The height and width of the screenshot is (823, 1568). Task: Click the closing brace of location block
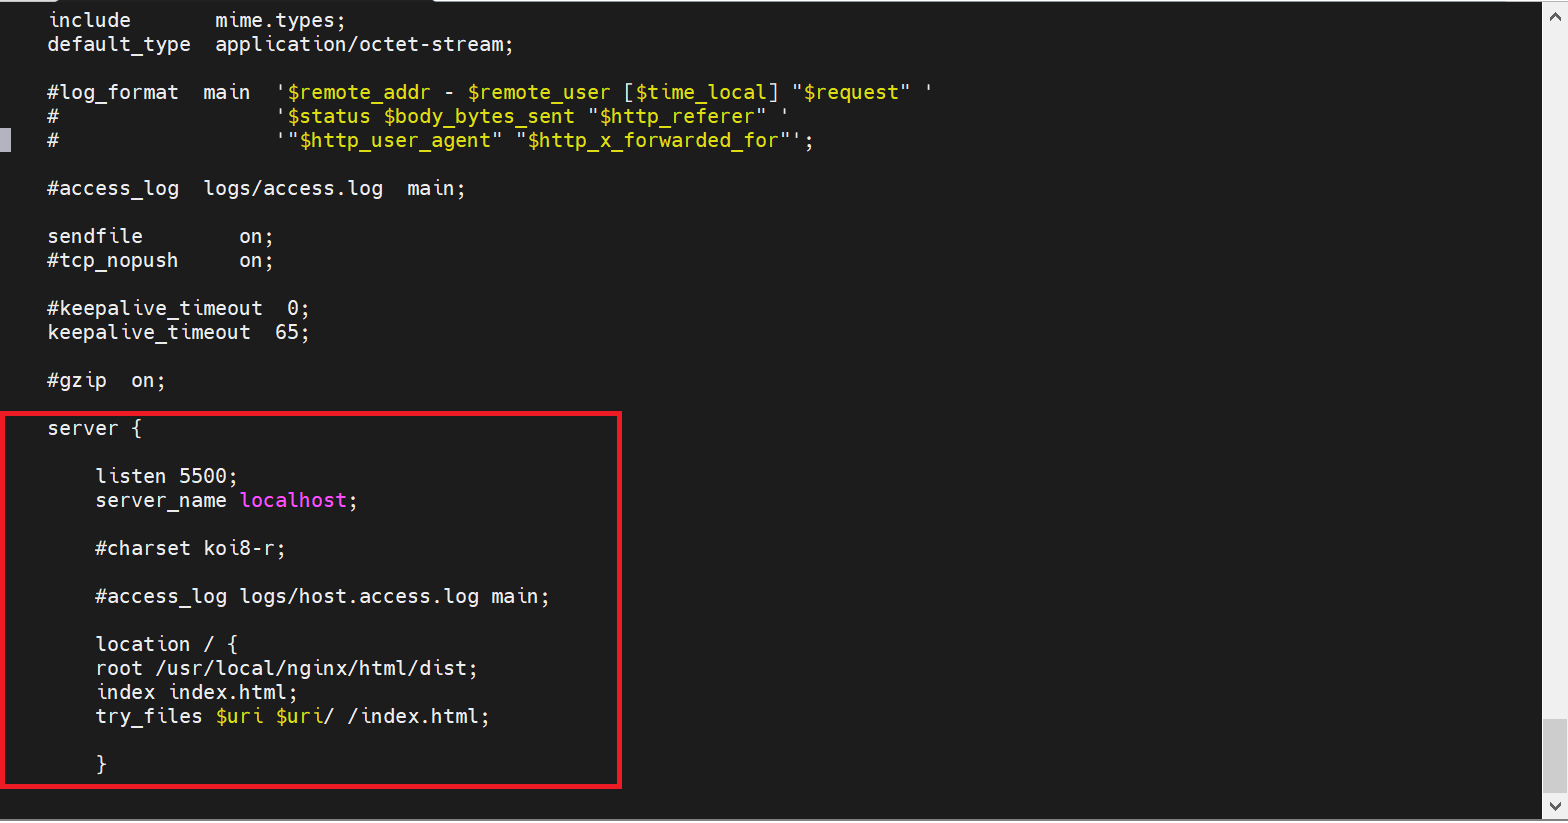pos(101,764)
